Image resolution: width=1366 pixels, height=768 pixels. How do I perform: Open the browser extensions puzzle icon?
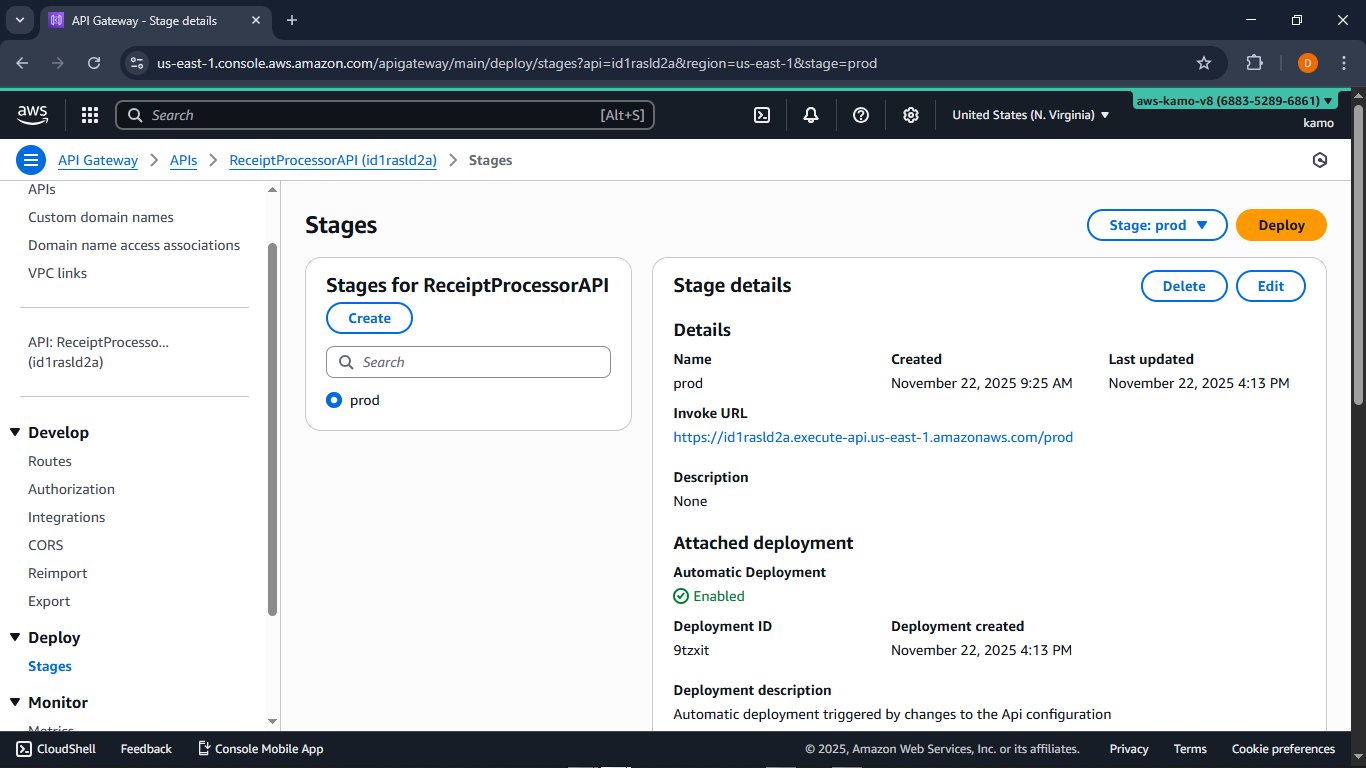1254,63
